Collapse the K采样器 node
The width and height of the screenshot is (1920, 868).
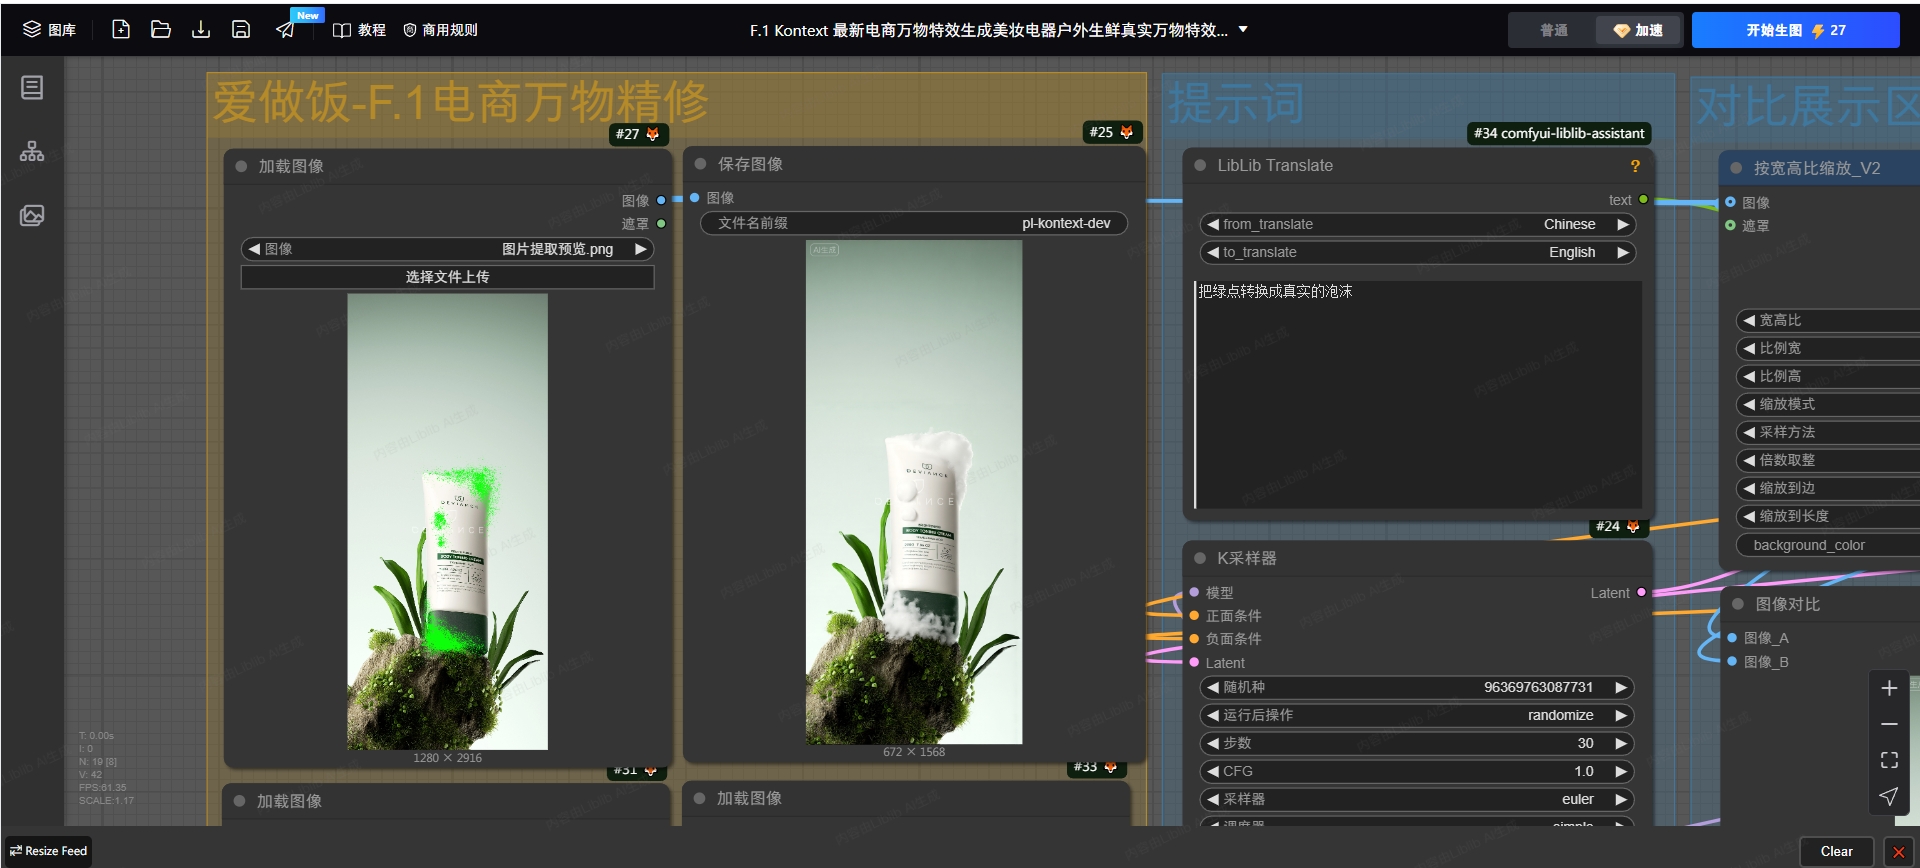[1200, 558]
